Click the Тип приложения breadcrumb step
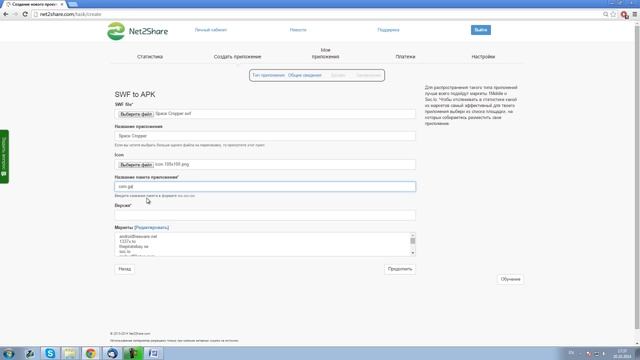The height and width of the screenshot is (360, 640). 268,75
